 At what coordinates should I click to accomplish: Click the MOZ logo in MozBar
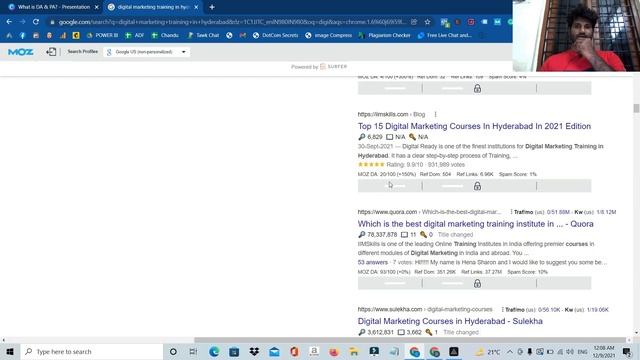(x=20, y=52)
